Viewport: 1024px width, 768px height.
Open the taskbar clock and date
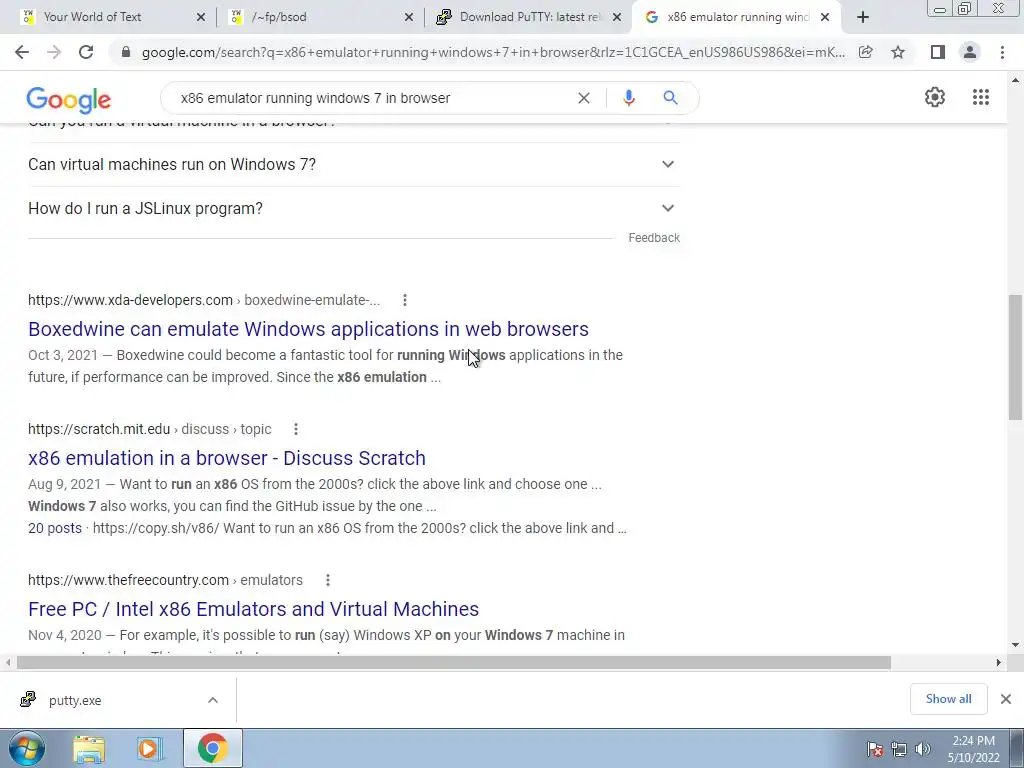(x=973, y=749)
